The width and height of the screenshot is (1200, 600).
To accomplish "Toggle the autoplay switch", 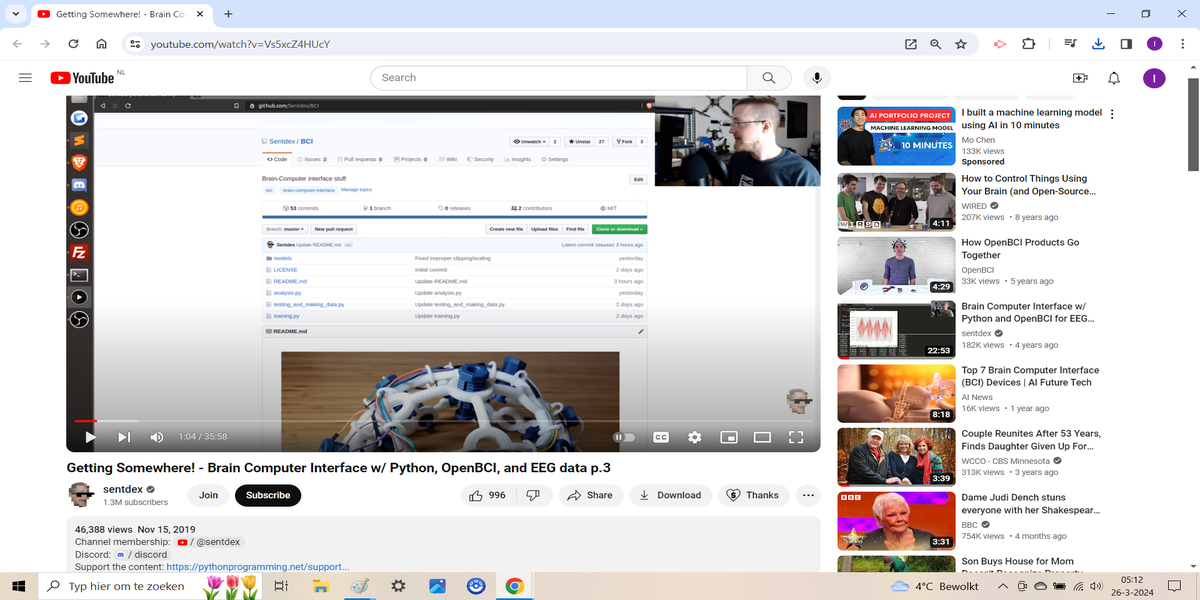I will coord(624,437).
